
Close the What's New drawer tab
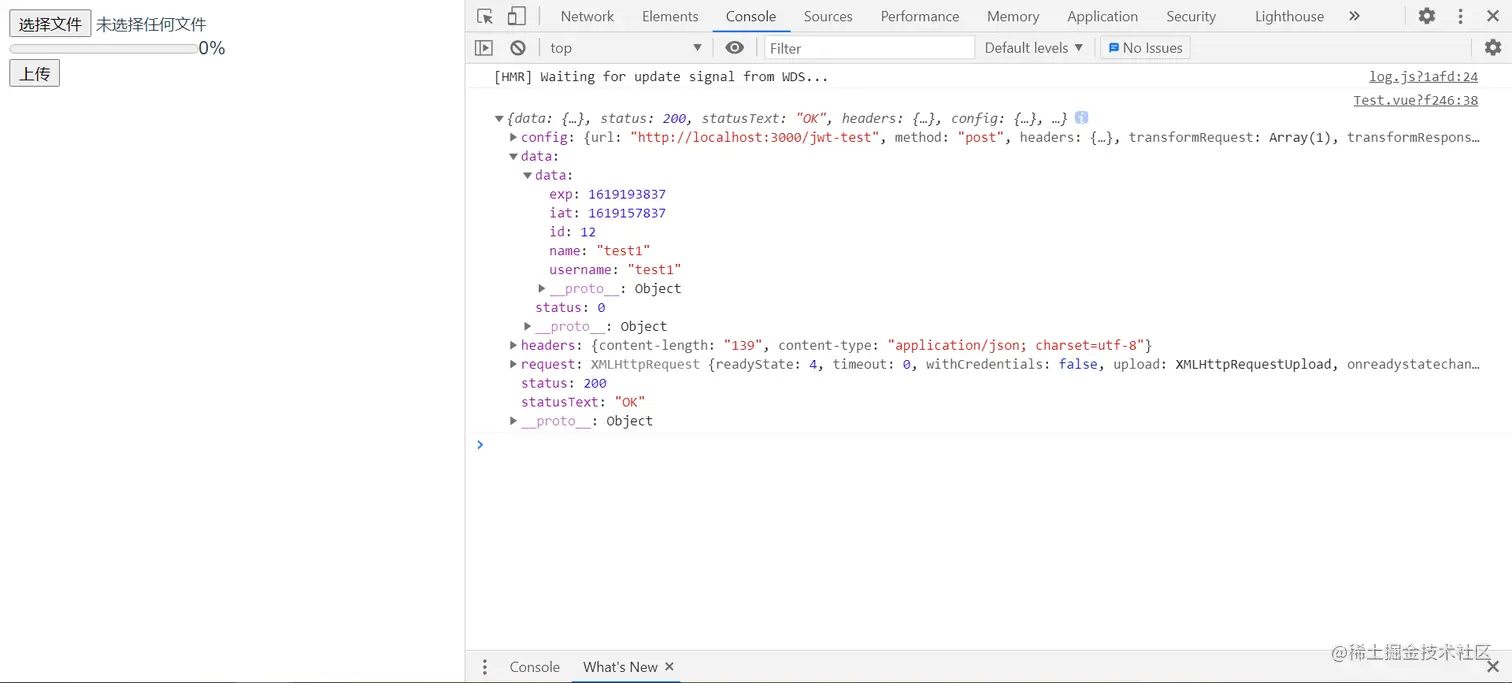tap(670, 667)
